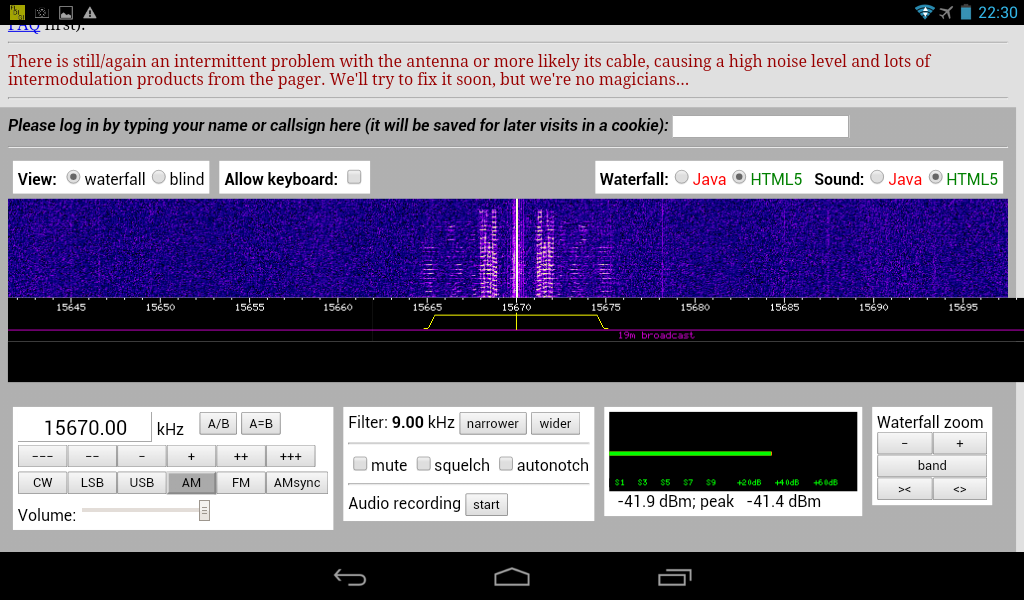
Task: Tap the Android back navigation icon
Action: [350, 577]
